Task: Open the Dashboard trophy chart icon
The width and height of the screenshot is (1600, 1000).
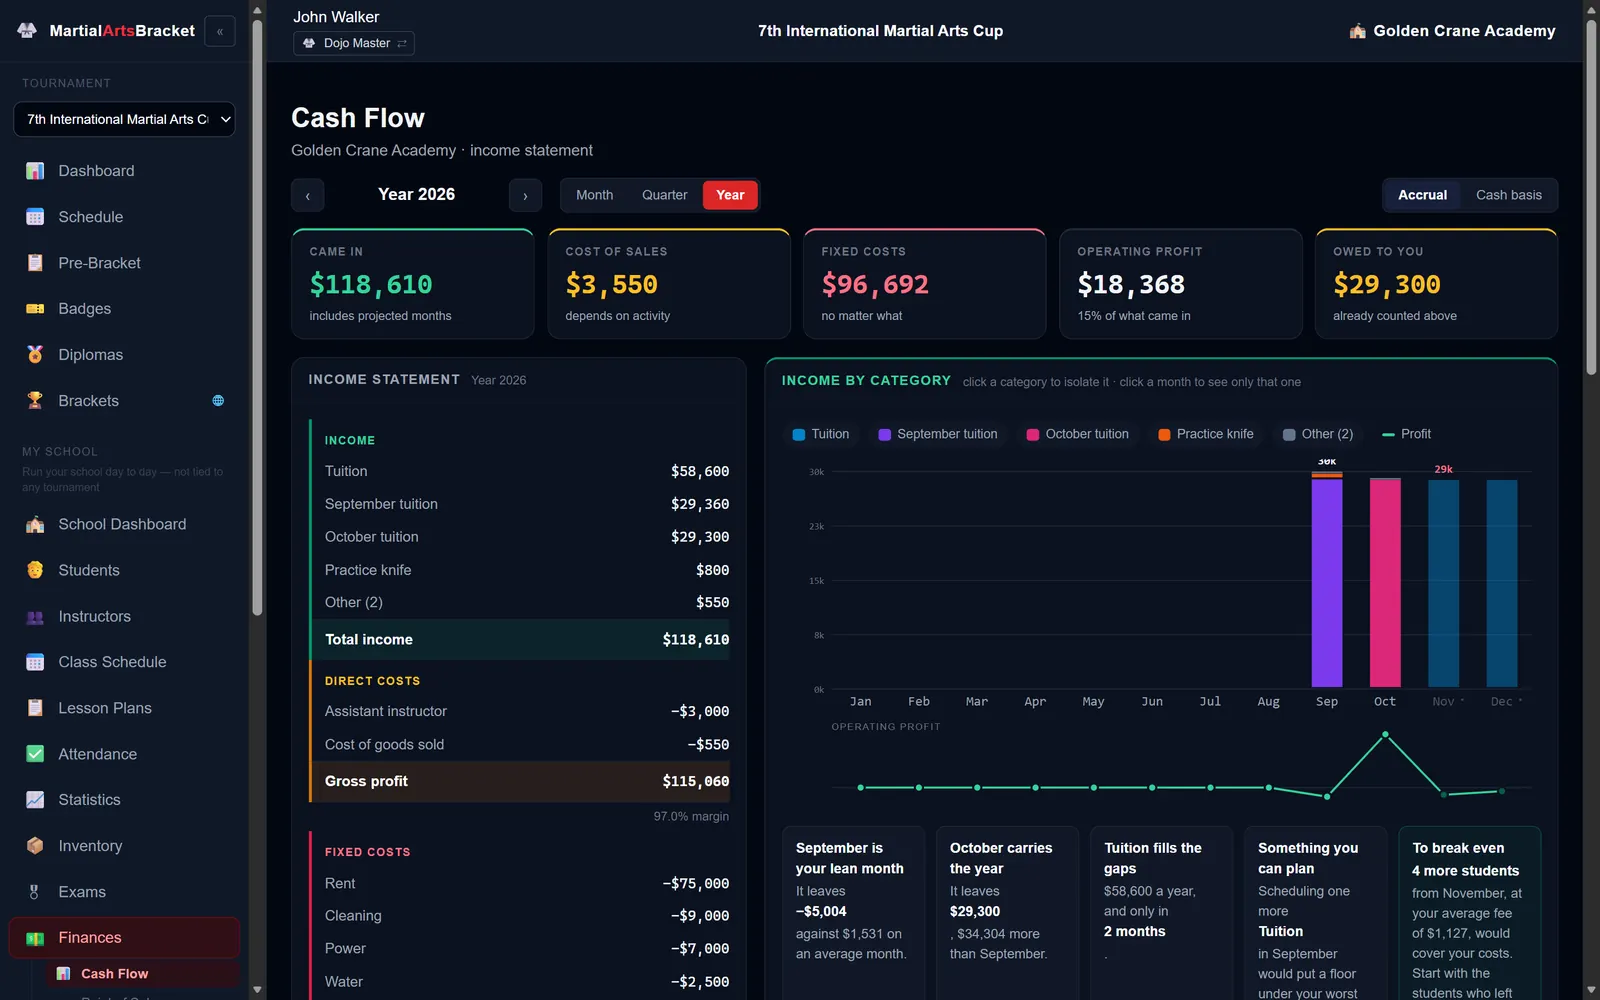Action: pos(35,171)
